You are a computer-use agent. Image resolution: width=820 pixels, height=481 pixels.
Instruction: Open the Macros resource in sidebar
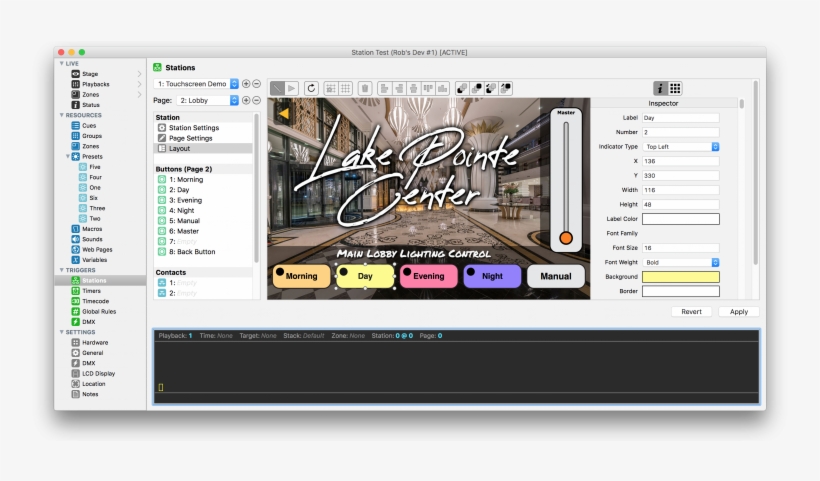click(x=92, y=229)
